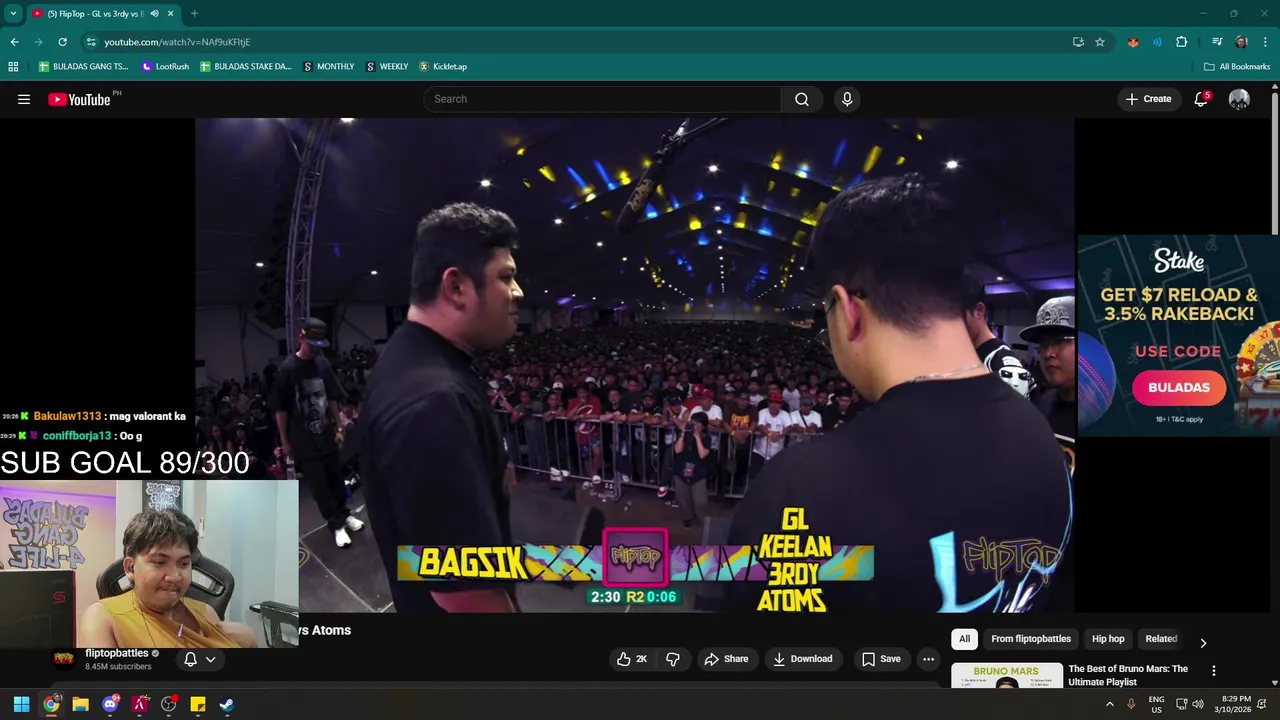The width and height of the screenshot is (1280, 720).
Task: Show more filter chips with right arrow
Action: point(1203,642)
